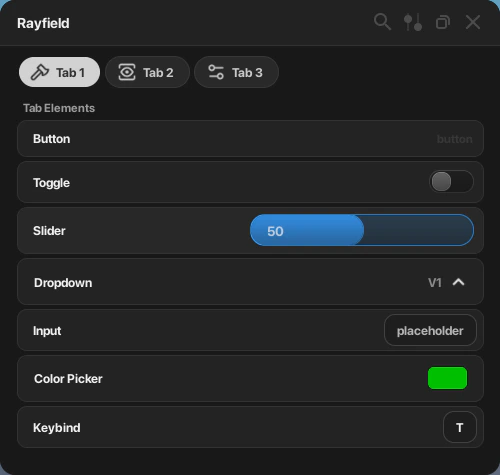
Task: Click the Toggle row label
Action: (x=51, y=183)
